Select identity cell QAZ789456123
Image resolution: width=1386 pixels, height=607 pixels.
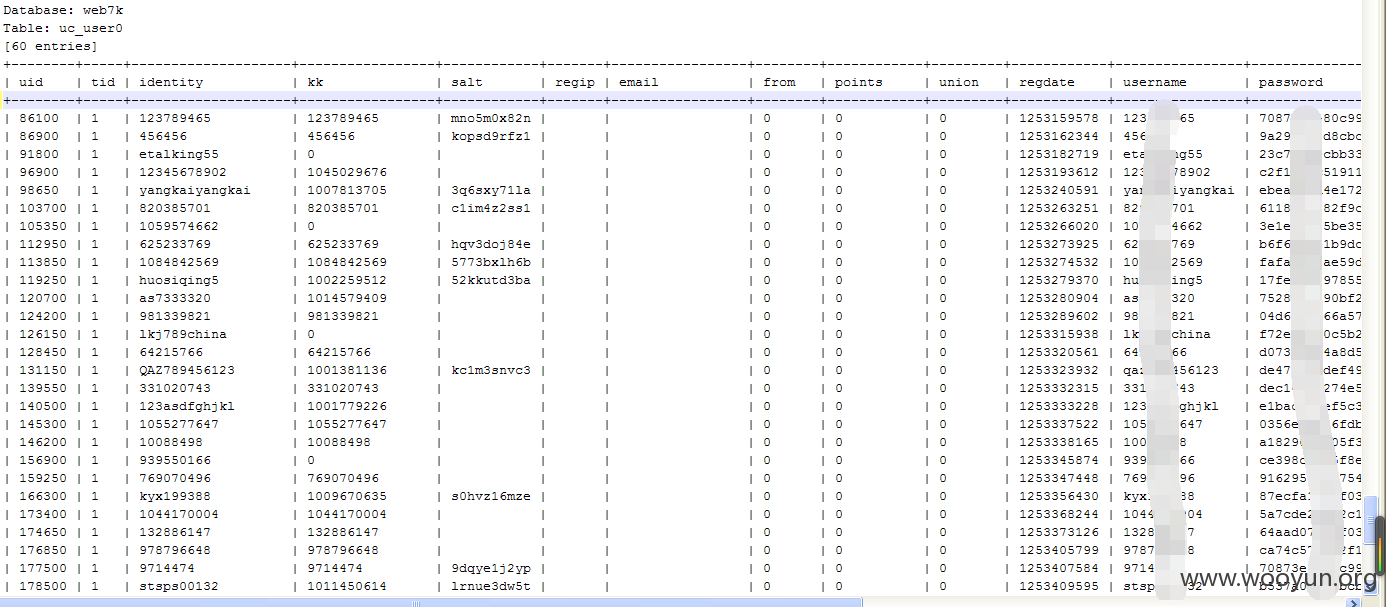coord(187,370)
